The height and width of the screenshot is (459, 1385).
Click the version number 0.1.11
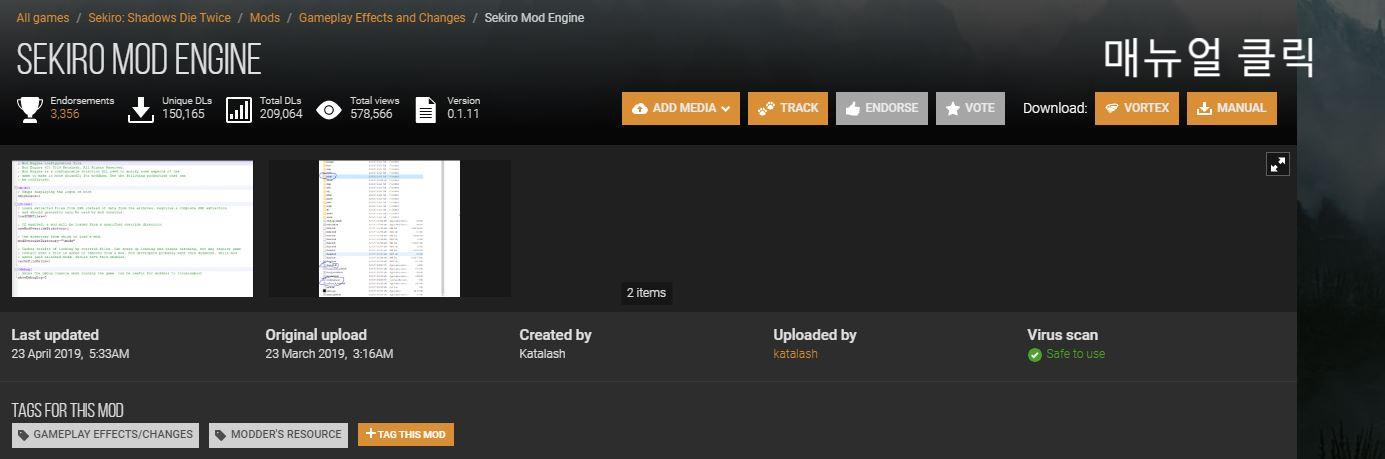(463, 114)
